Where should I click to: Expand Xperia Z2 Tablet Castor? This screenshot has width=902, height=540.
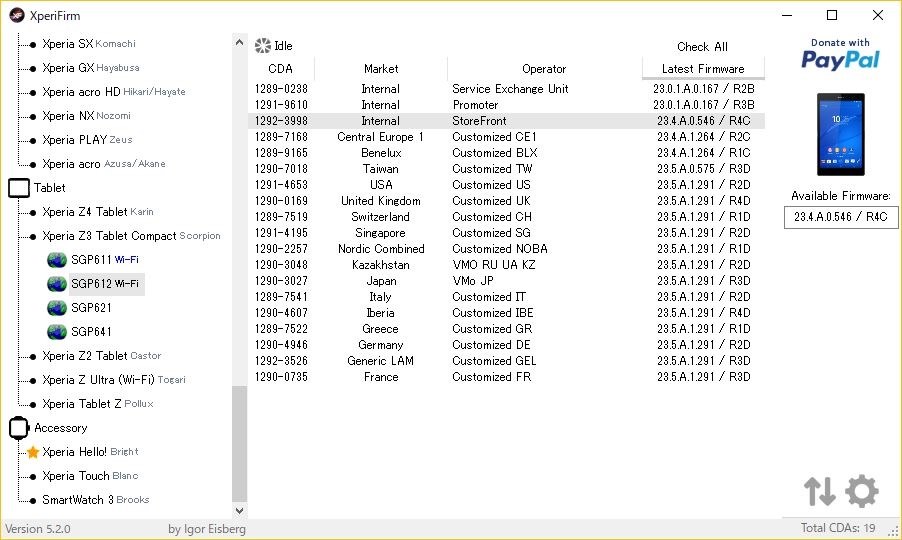(101, 356)
